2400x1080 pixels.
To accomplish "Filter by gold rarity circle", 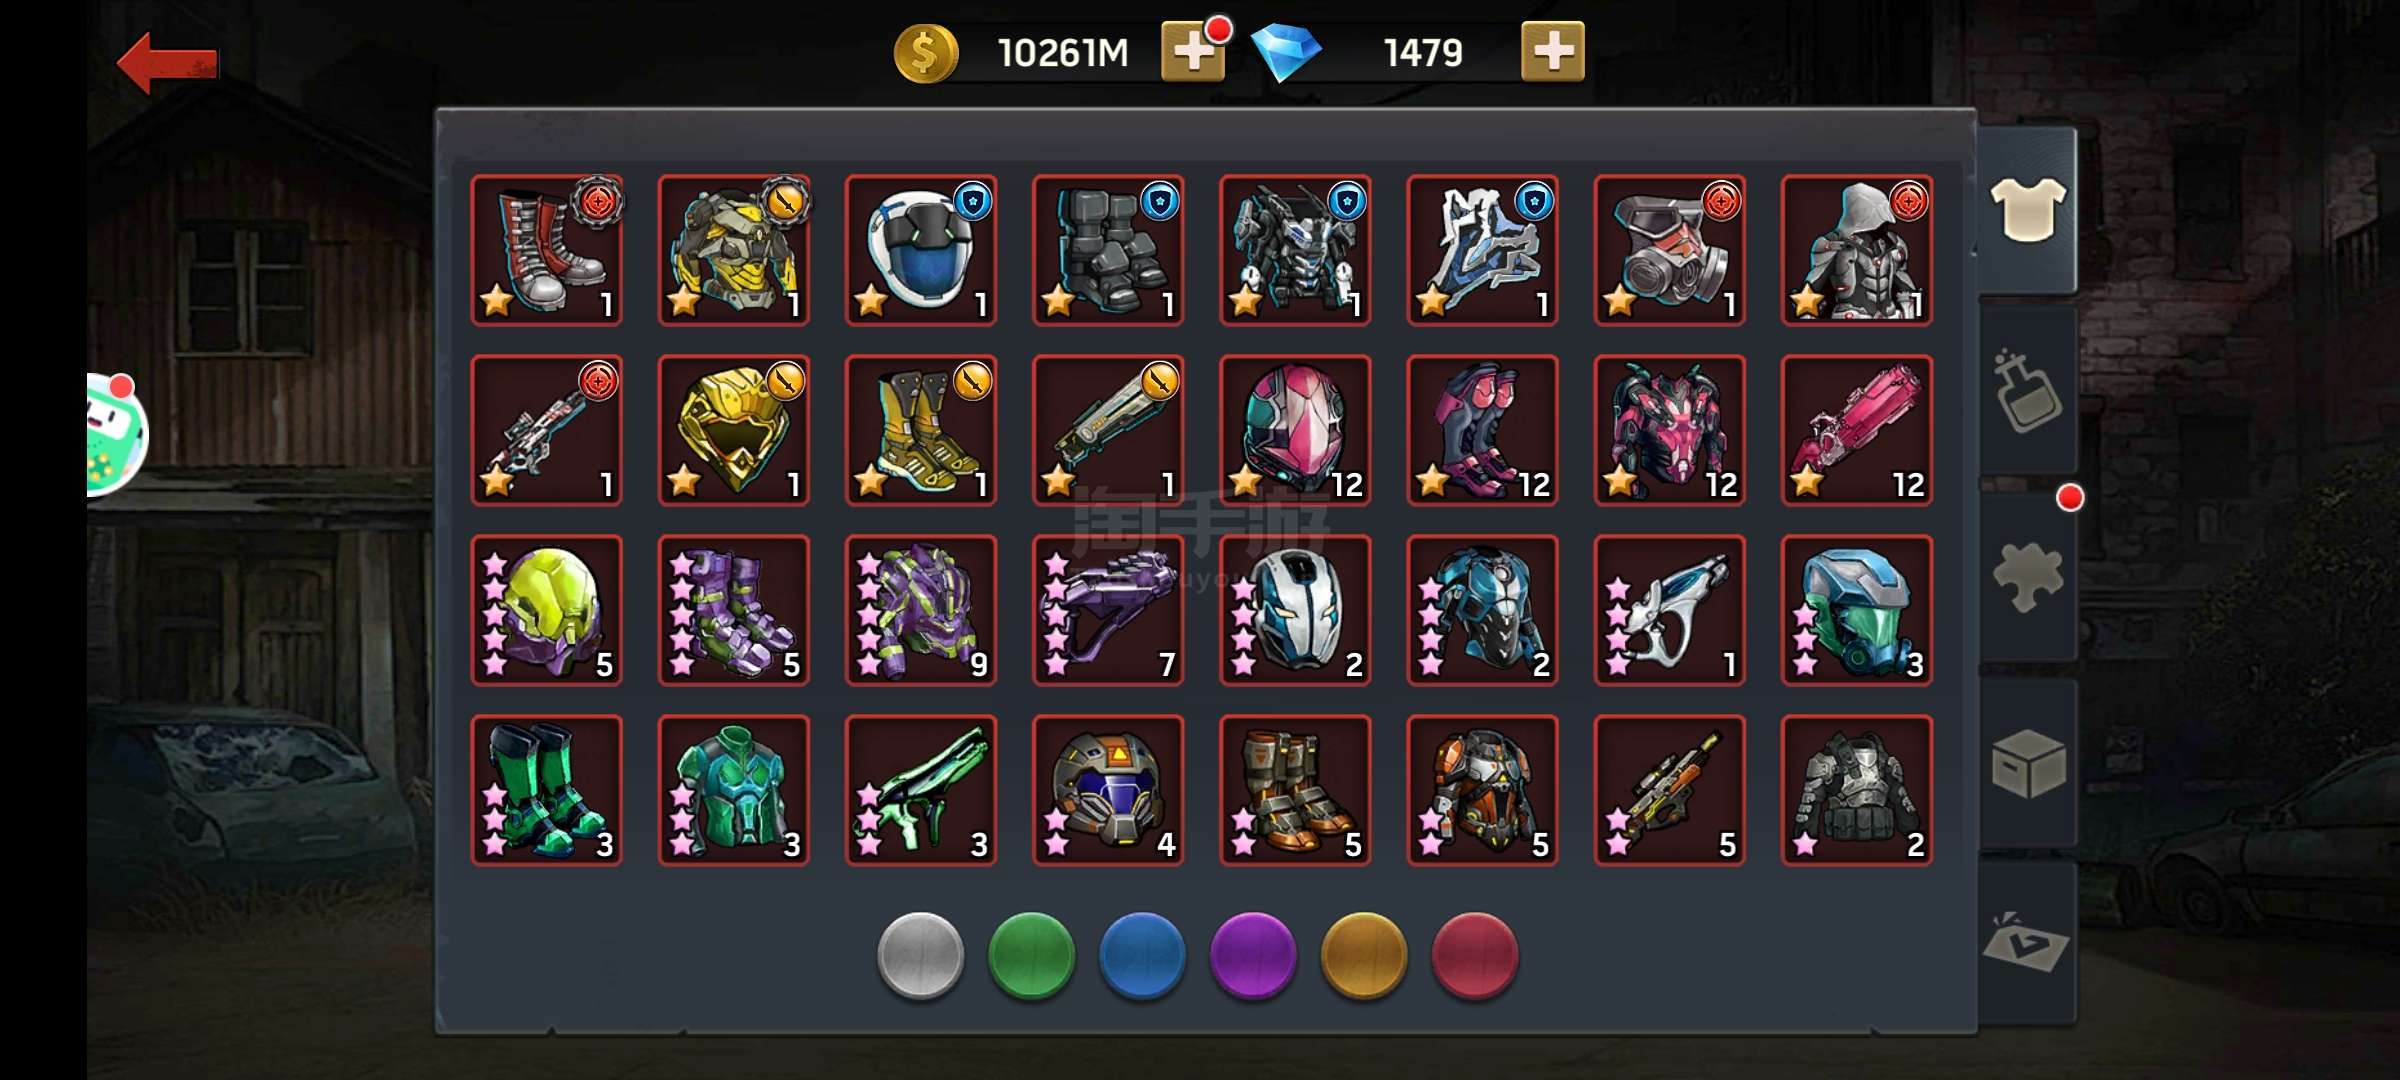I will tap(1364, 955).
